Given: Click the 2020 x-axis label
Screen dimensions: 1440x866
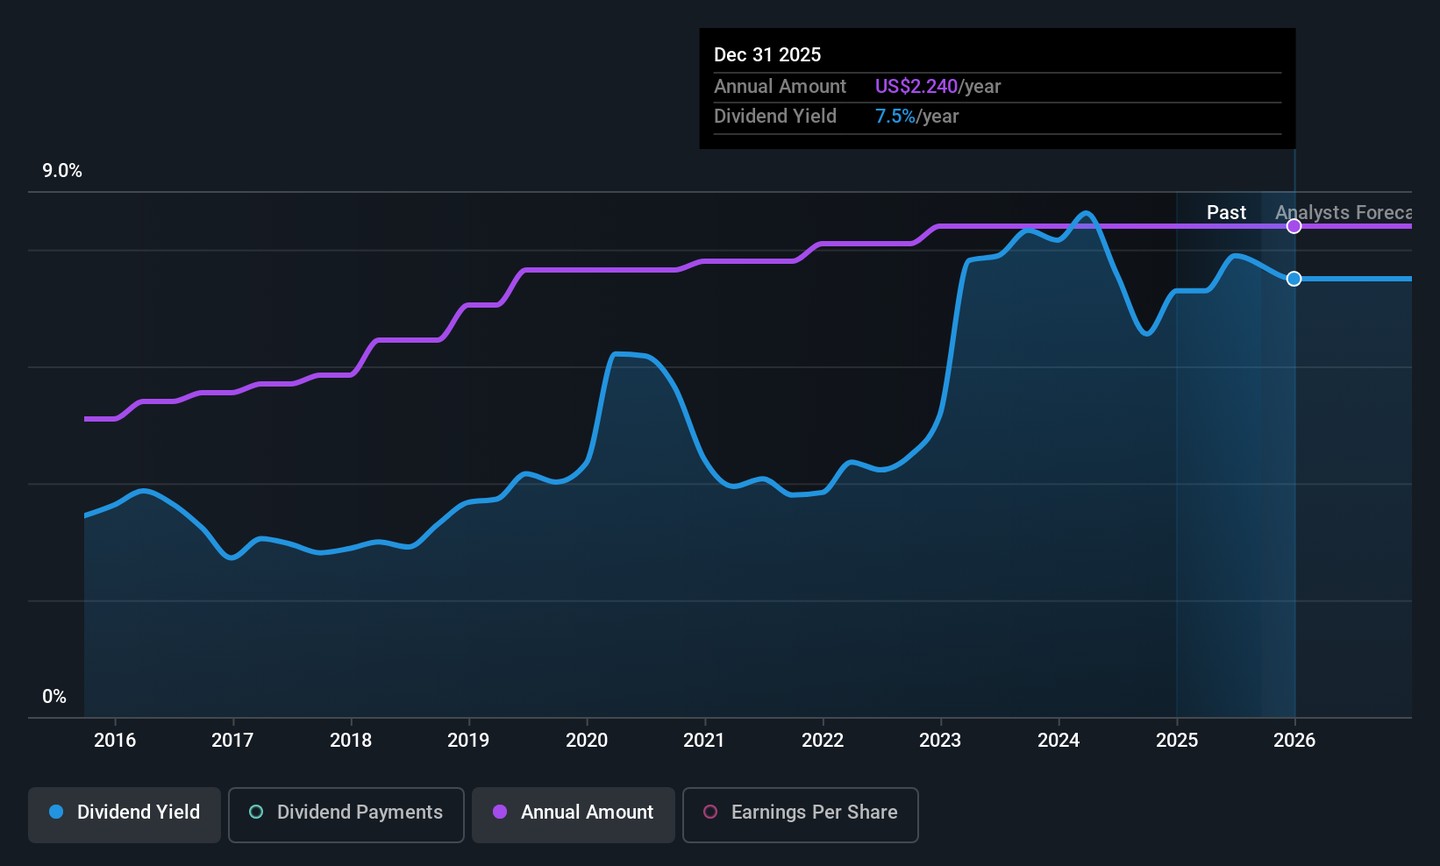Looking at the screenshot, I should (x=587, y=740).
